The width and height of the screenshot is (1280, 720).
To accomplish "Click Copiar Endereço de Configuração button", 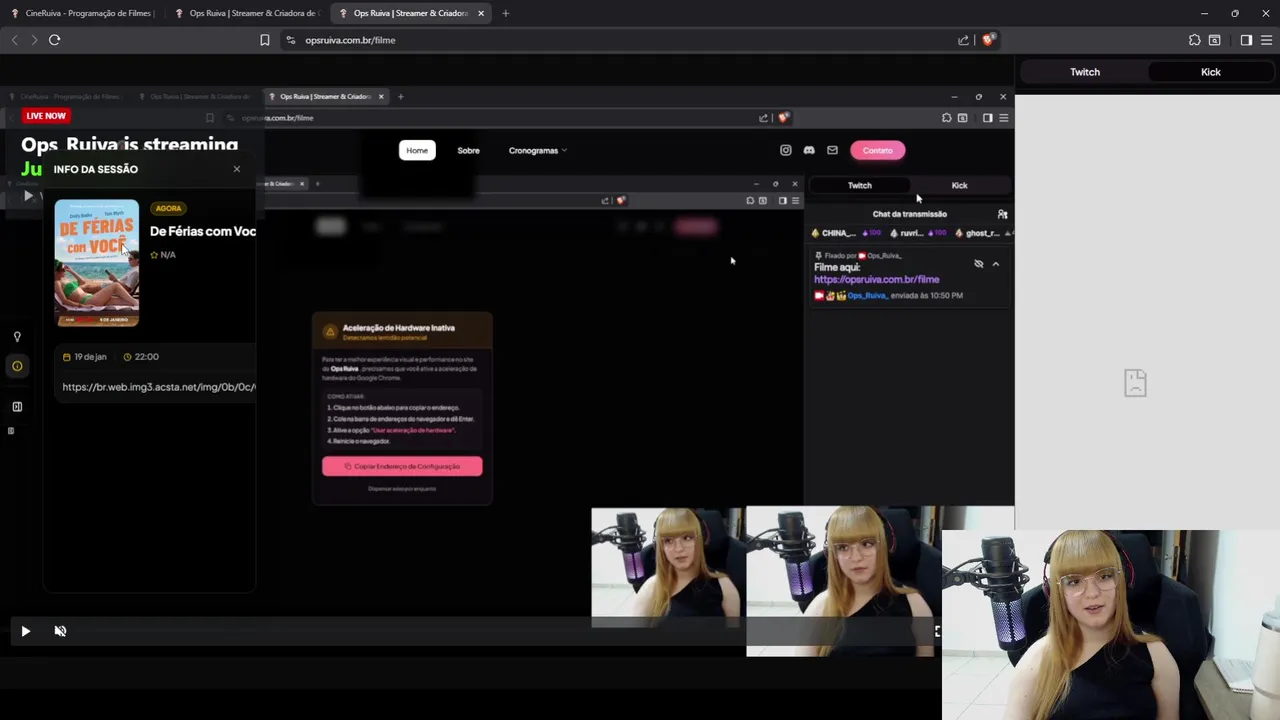I will [402, 466].
